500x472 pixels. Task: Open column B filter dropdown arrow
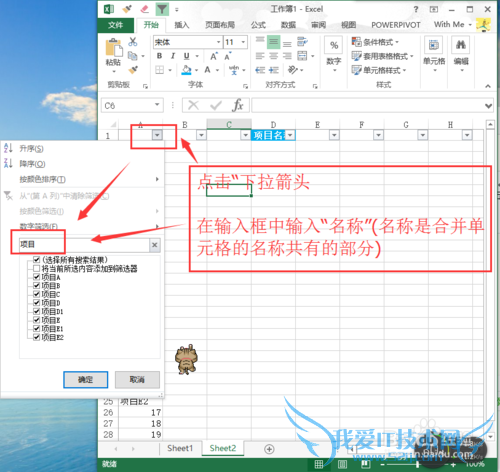[201, 135]
